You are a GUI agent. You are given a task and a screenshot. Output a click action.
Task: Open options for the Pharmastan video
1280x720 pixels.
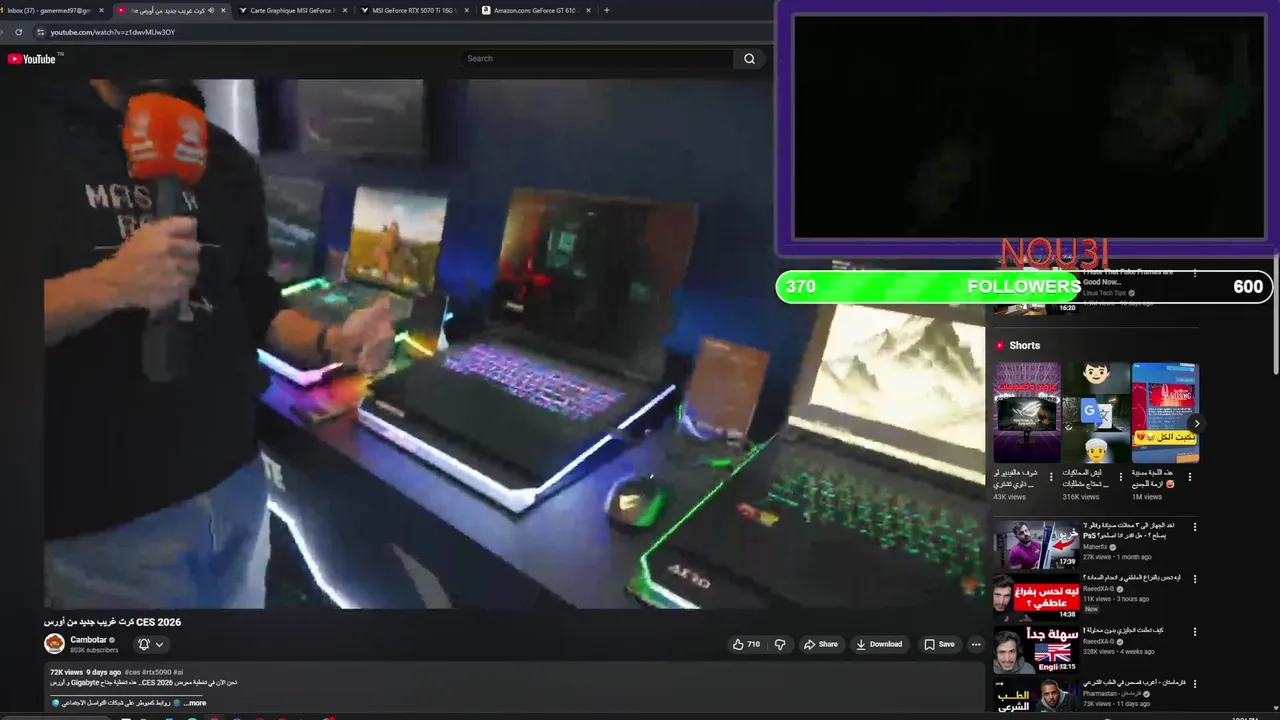click(x=1195, y=685)
